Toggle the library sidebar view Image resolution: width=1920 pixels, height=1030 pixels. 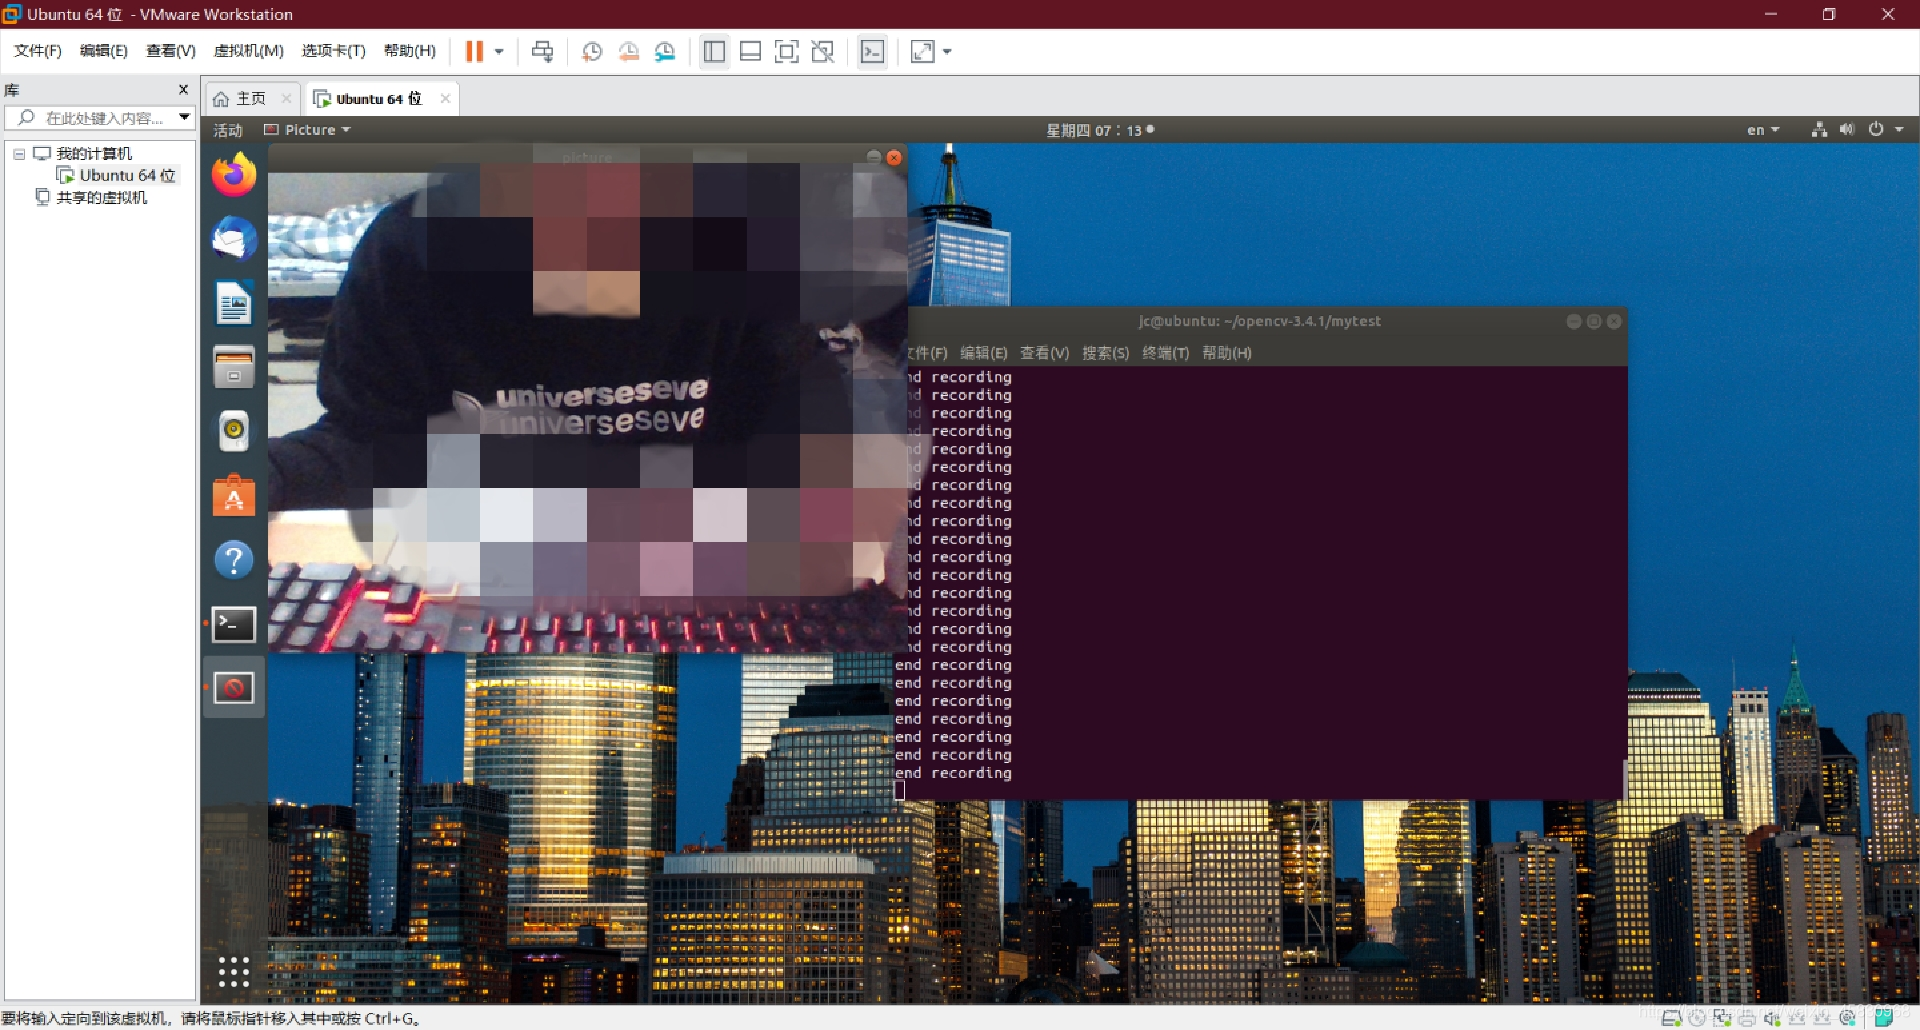coord(714,51)
